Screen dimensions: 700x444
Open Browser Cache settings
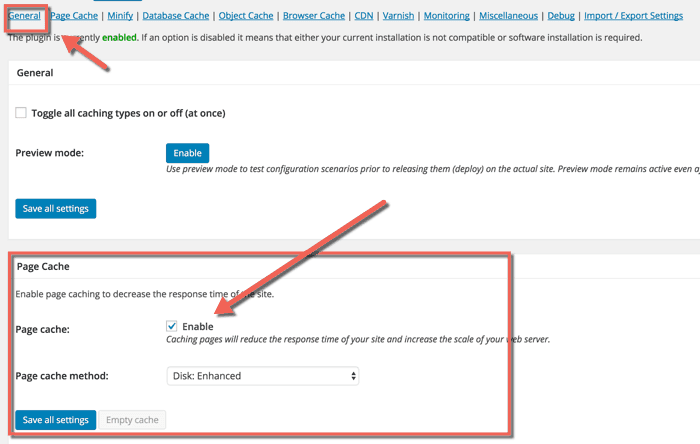pyautogui.click(x=314, y=16)
